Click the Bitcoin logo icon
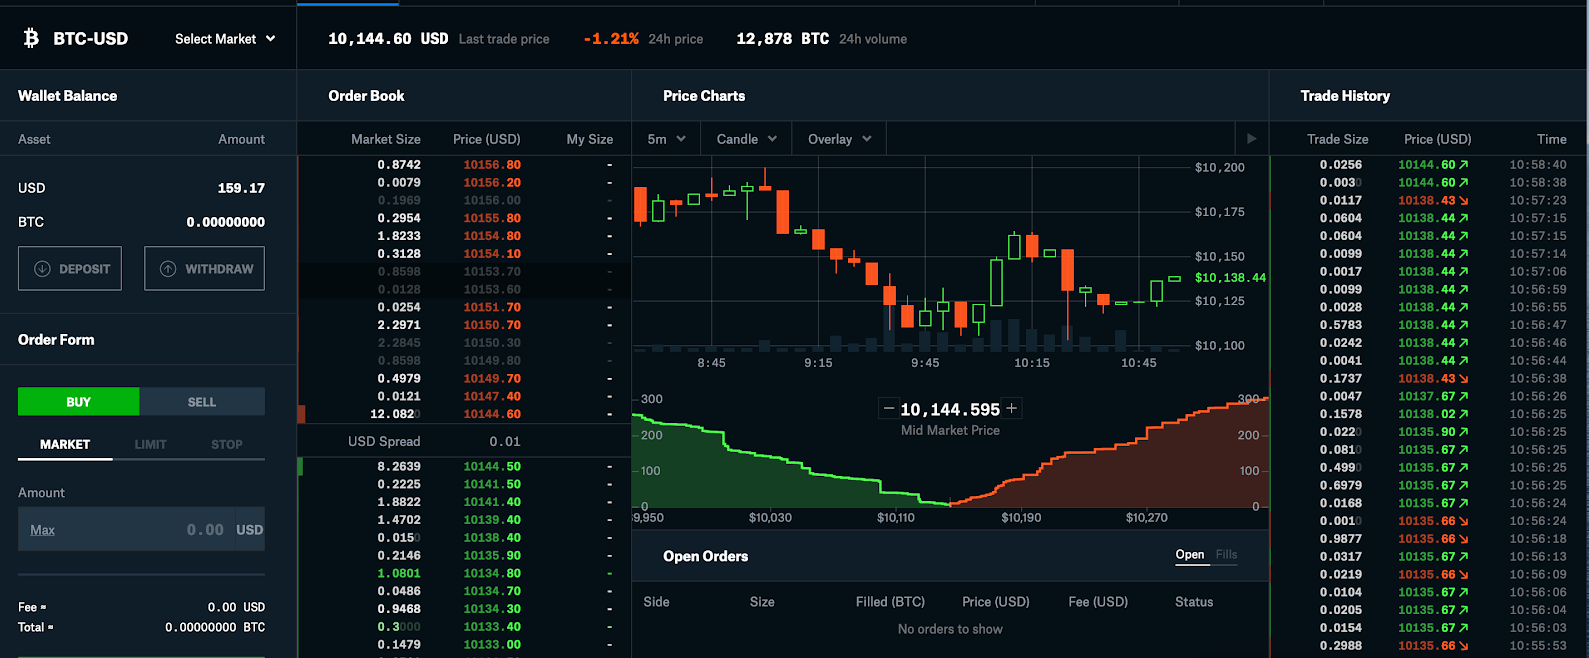1589x658 pixels. click(x=31, y=38)
